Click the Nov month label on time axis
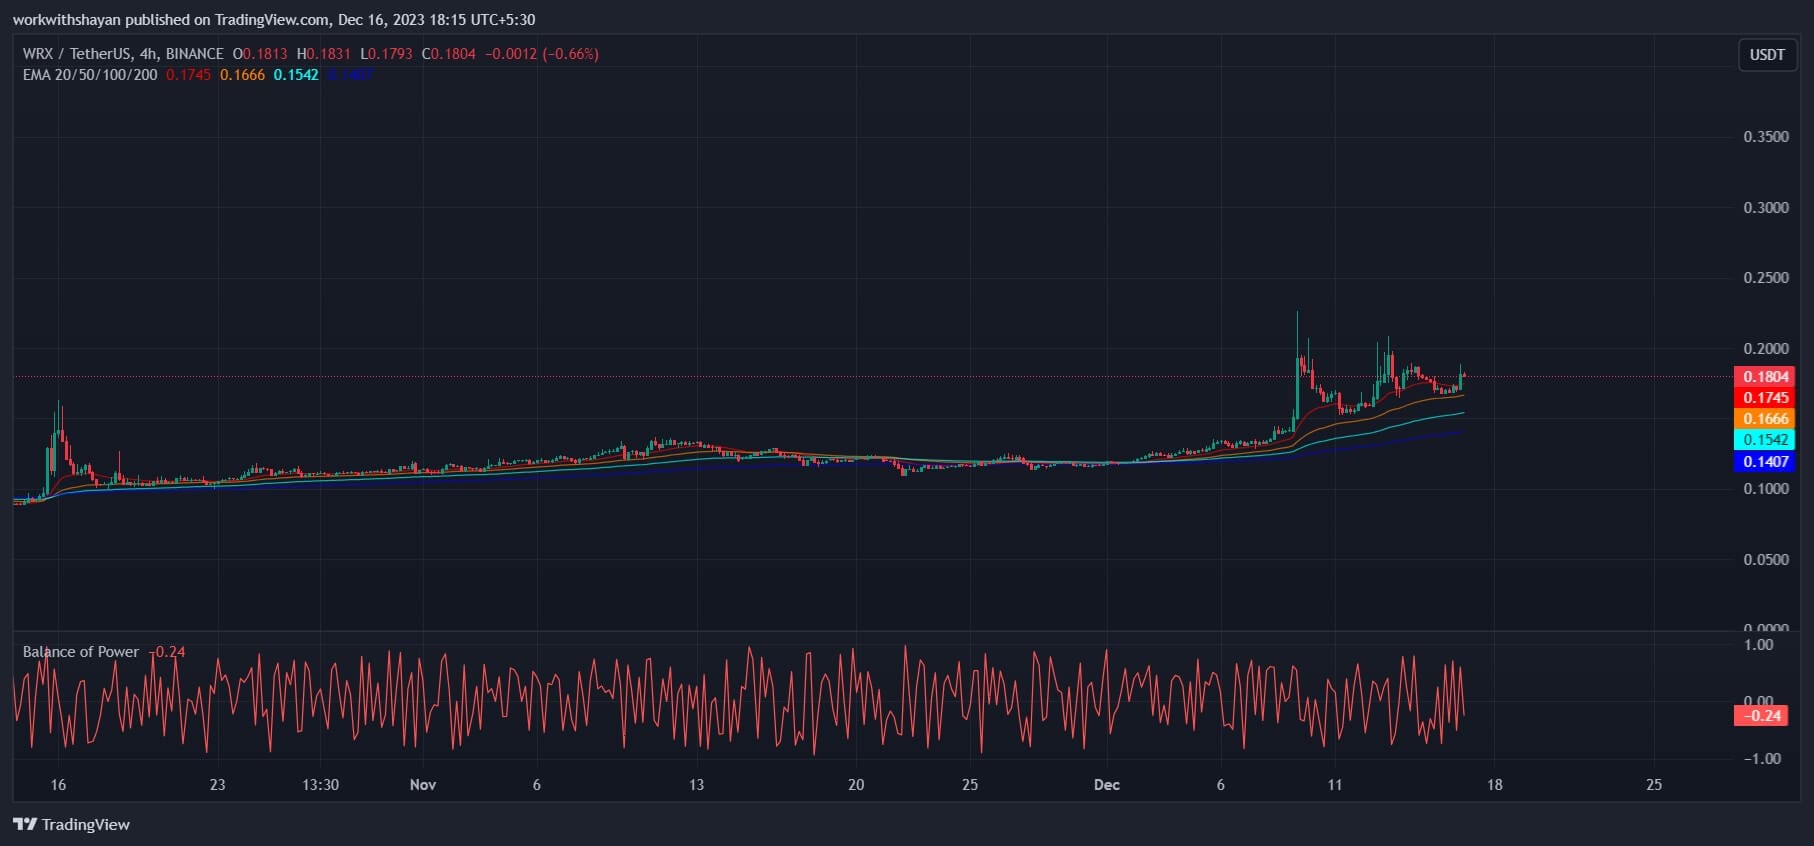Screen dimensions: 1814x846 [x=423, y=785]
